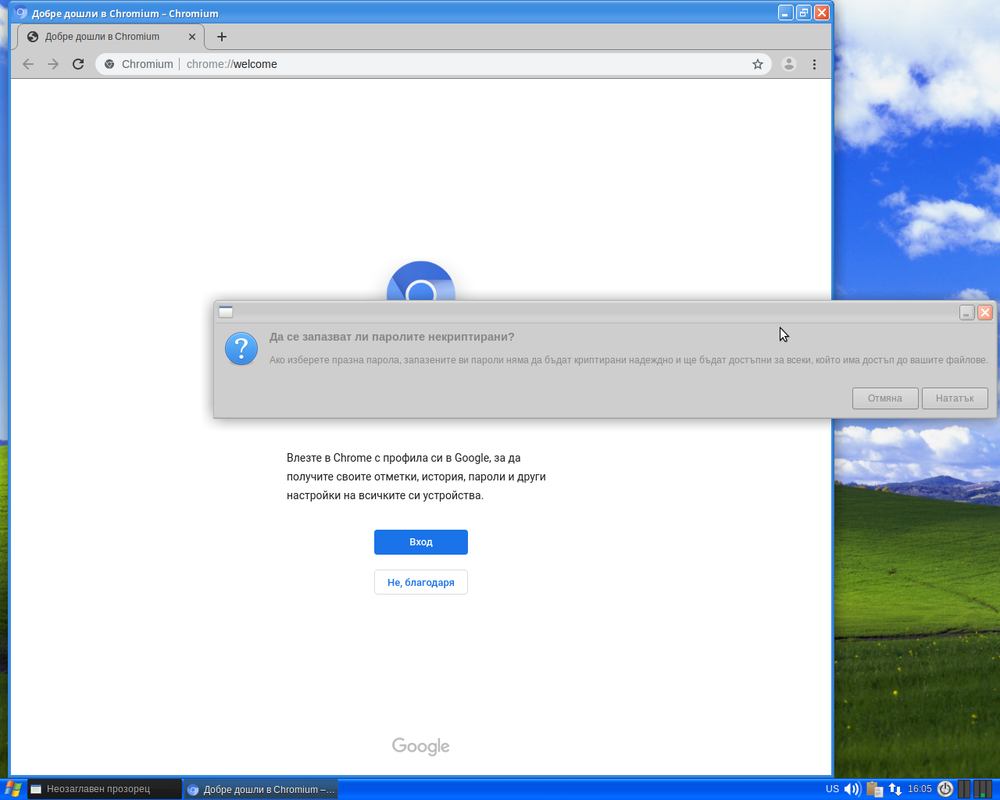Open the dialog's window menu icon
Viewport: 1000px width, 800px height.
coord(226,311)
